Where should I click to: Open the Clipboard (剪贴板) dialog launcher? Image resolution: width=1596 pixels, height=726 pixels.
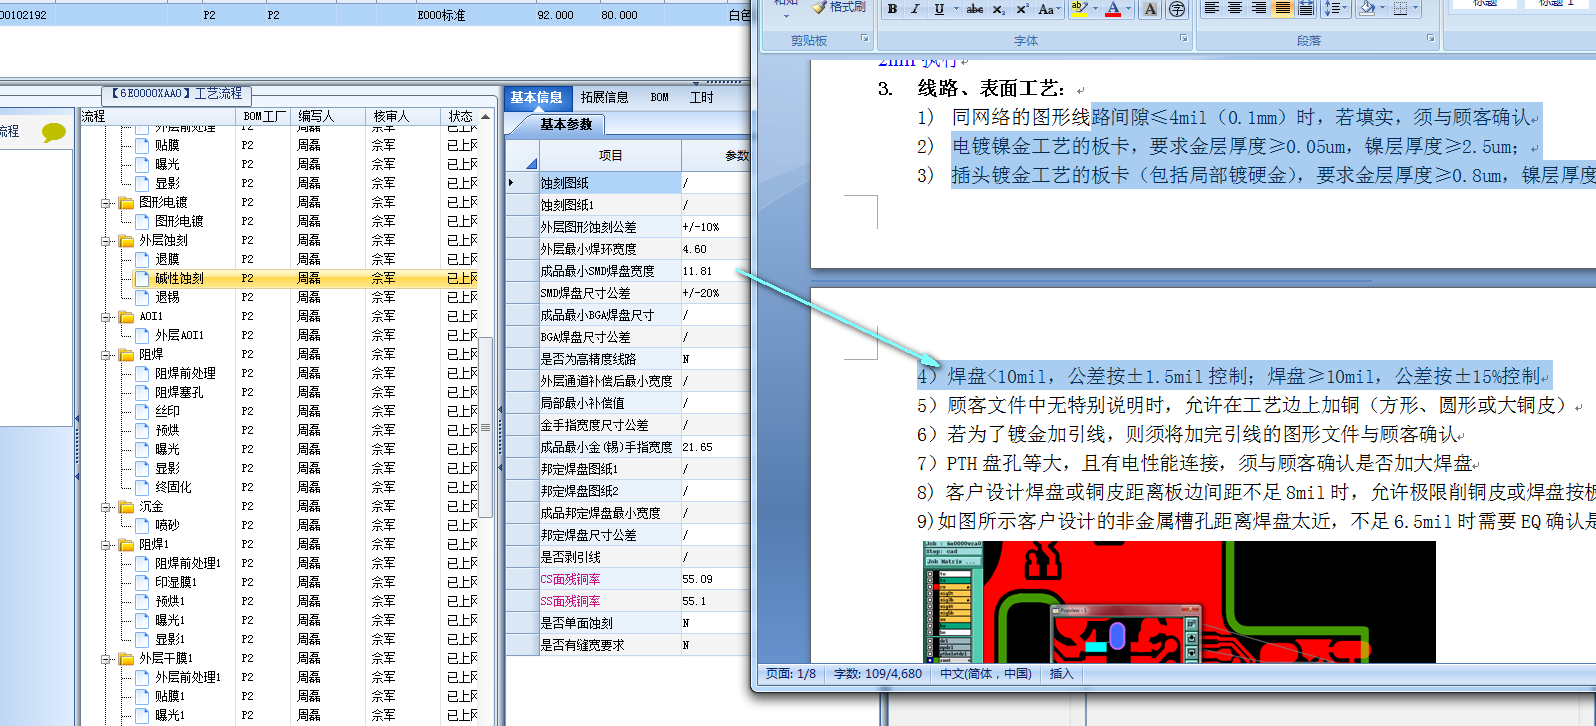[865, 39]
